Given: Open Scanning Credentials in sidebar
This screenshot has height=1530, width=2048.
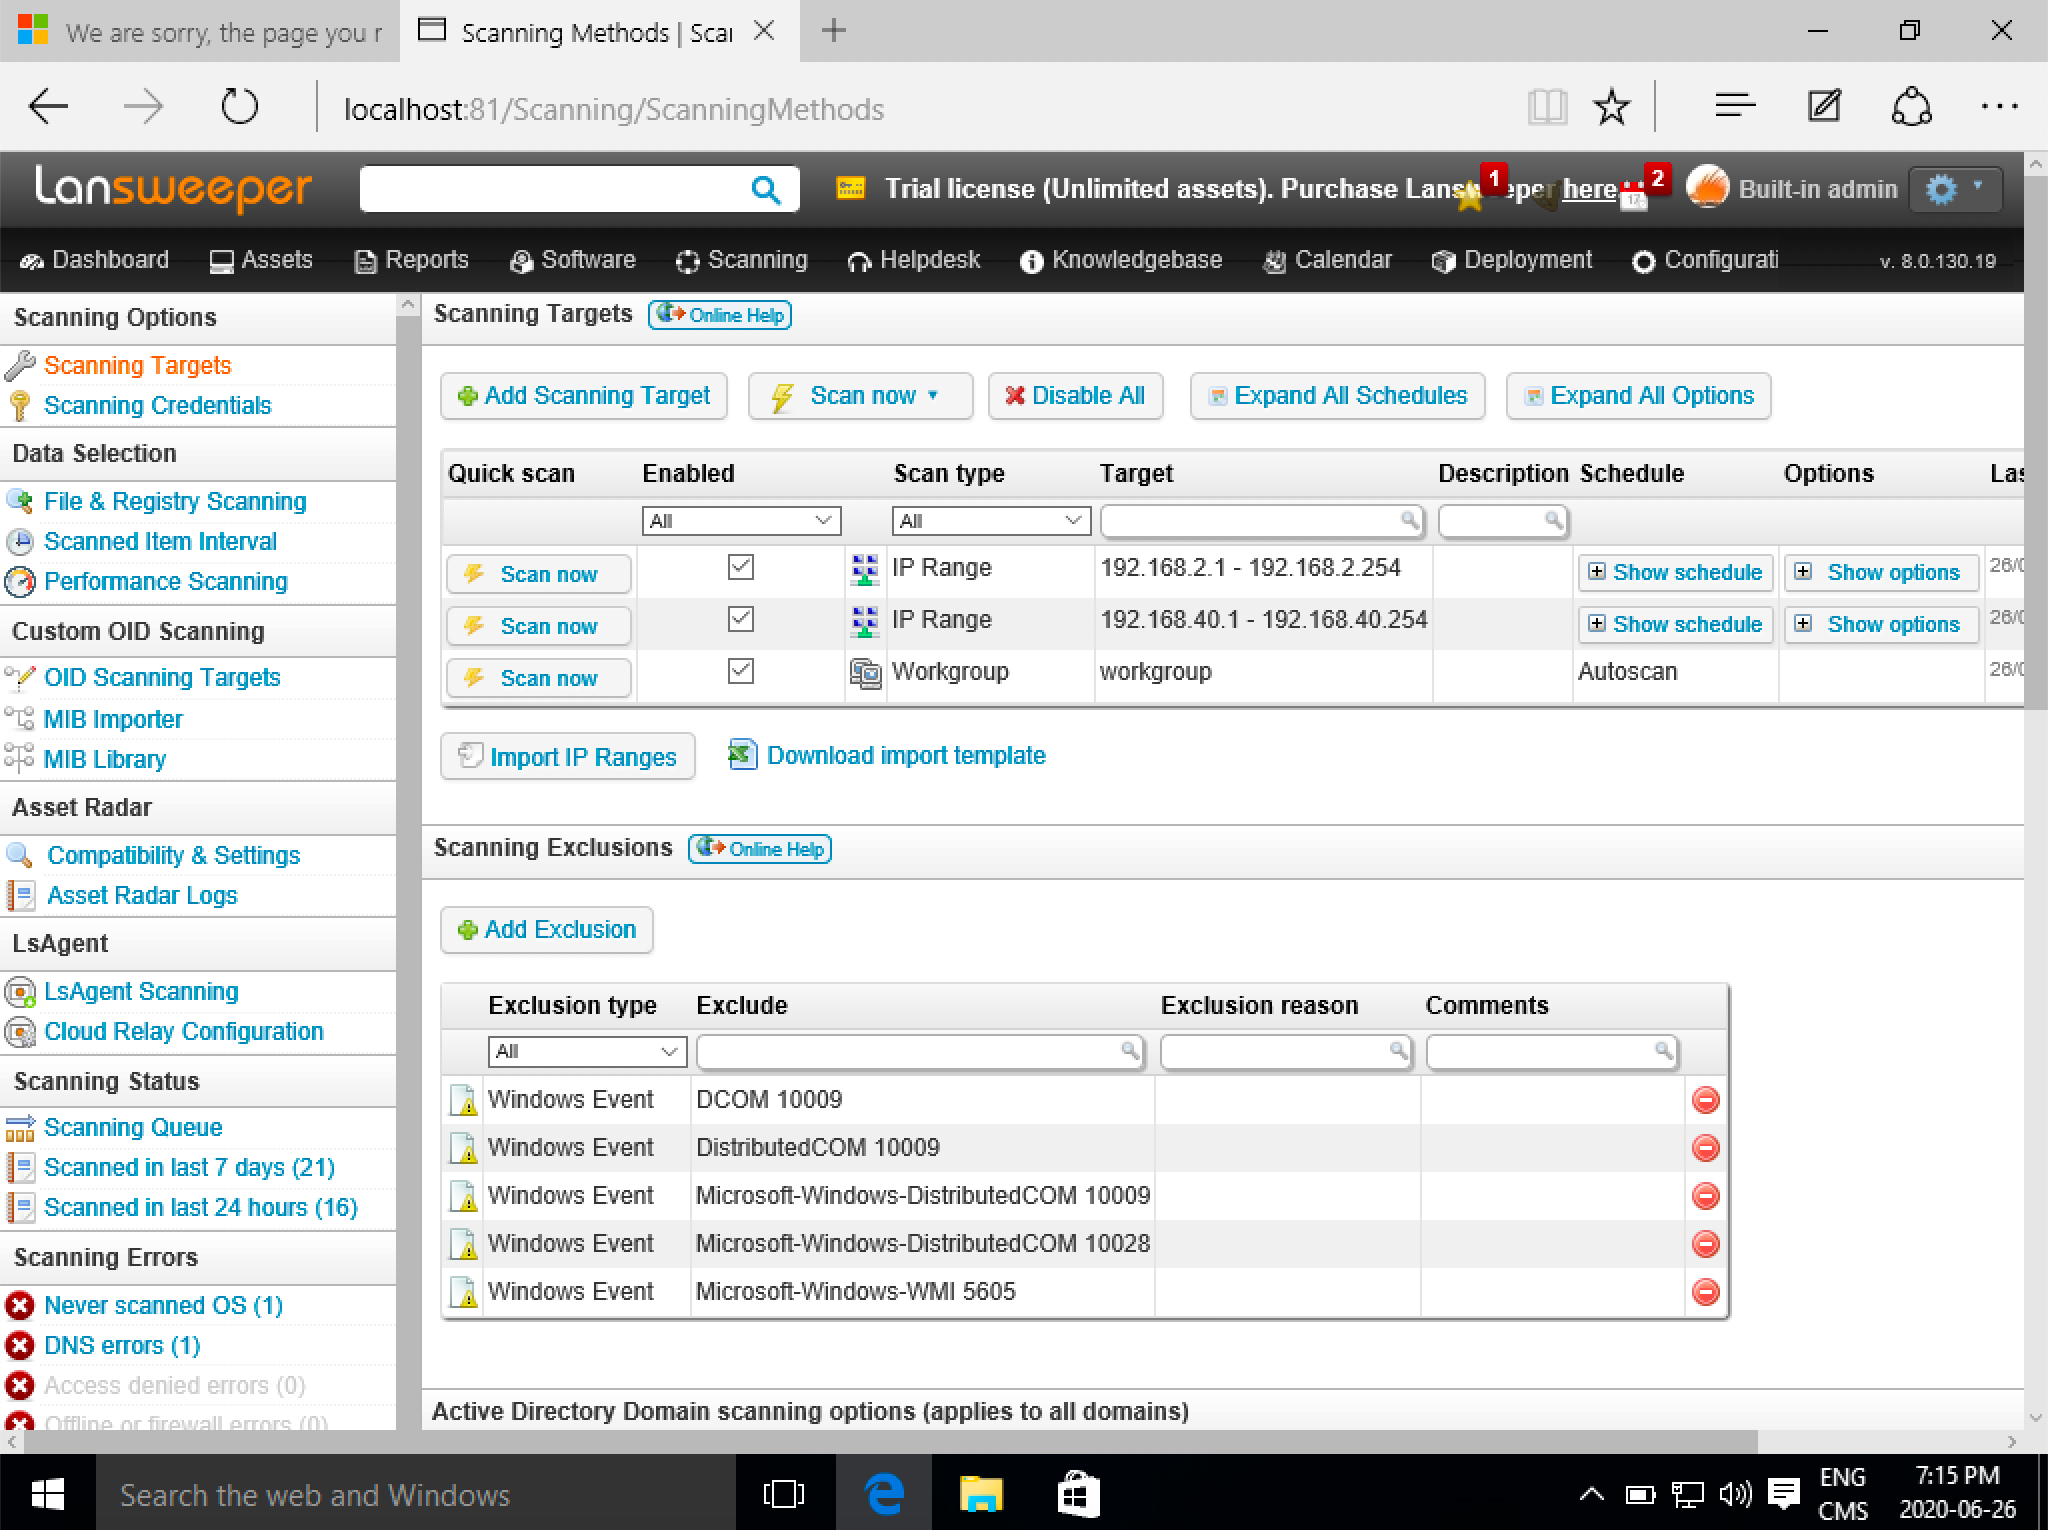Looking at the screenshot, I should (x=158, y=405).
